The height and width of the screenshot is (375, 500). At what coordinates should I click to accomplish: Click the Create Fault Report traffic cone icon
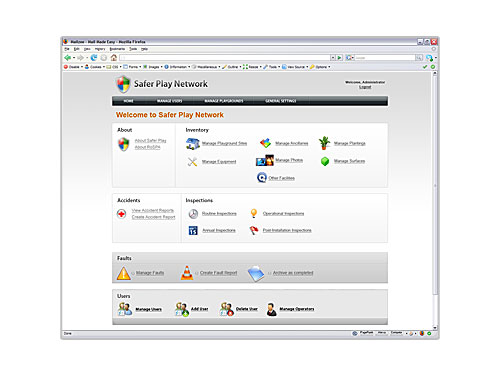coord(187,273)
